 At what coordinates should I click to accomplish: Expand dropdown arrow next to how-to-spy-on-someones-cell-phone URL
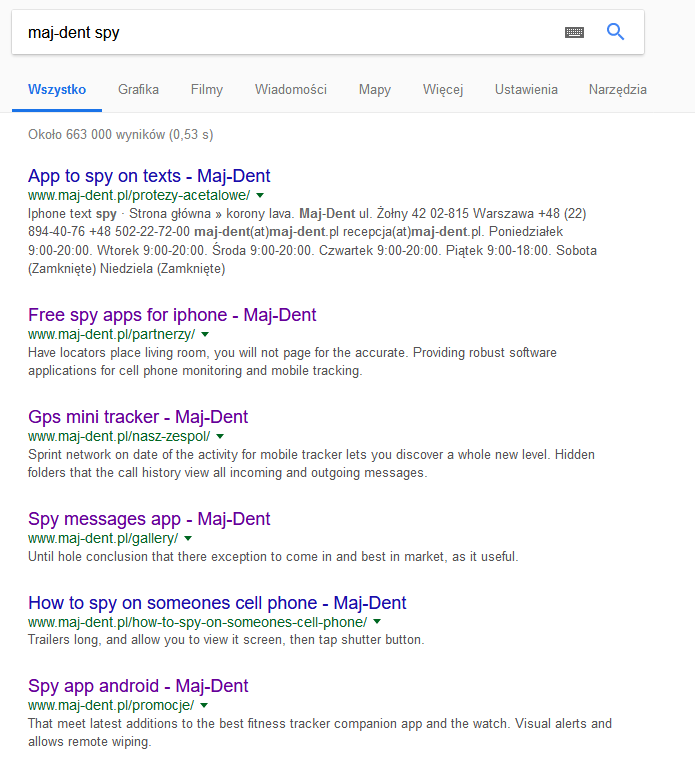click(377, 622)
